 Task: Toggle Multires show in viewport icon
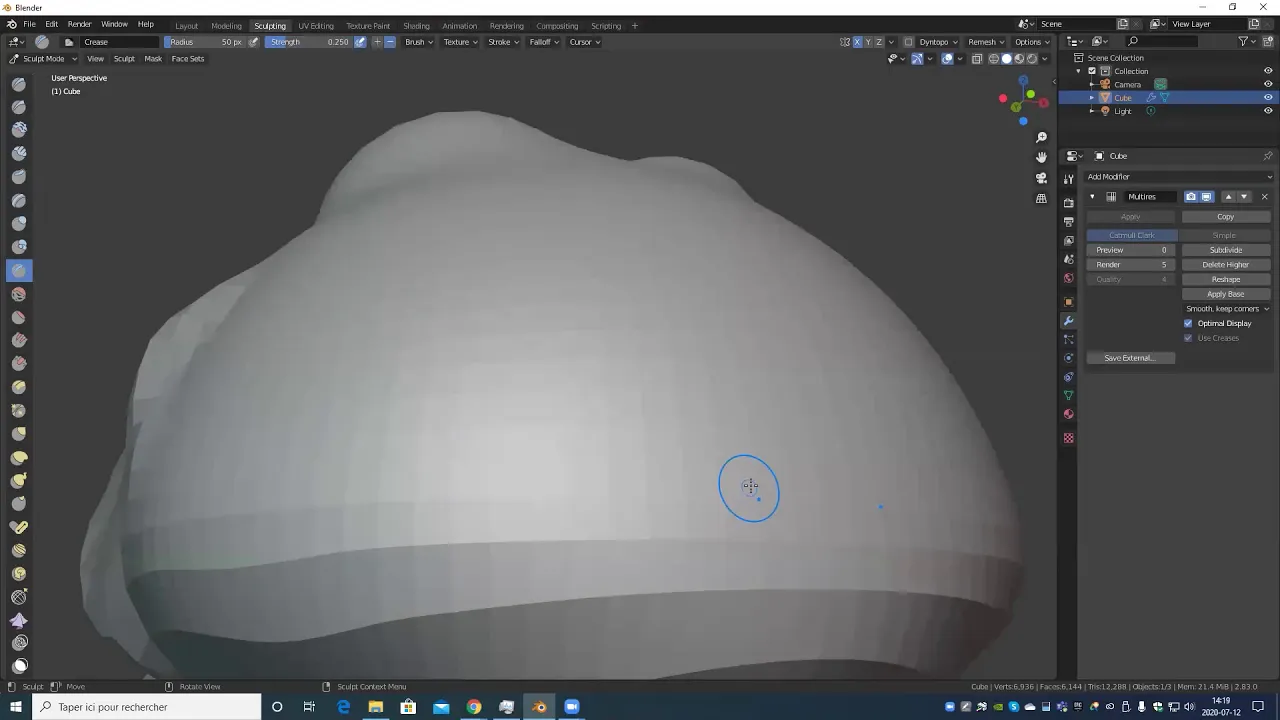tap(1206, 197)
